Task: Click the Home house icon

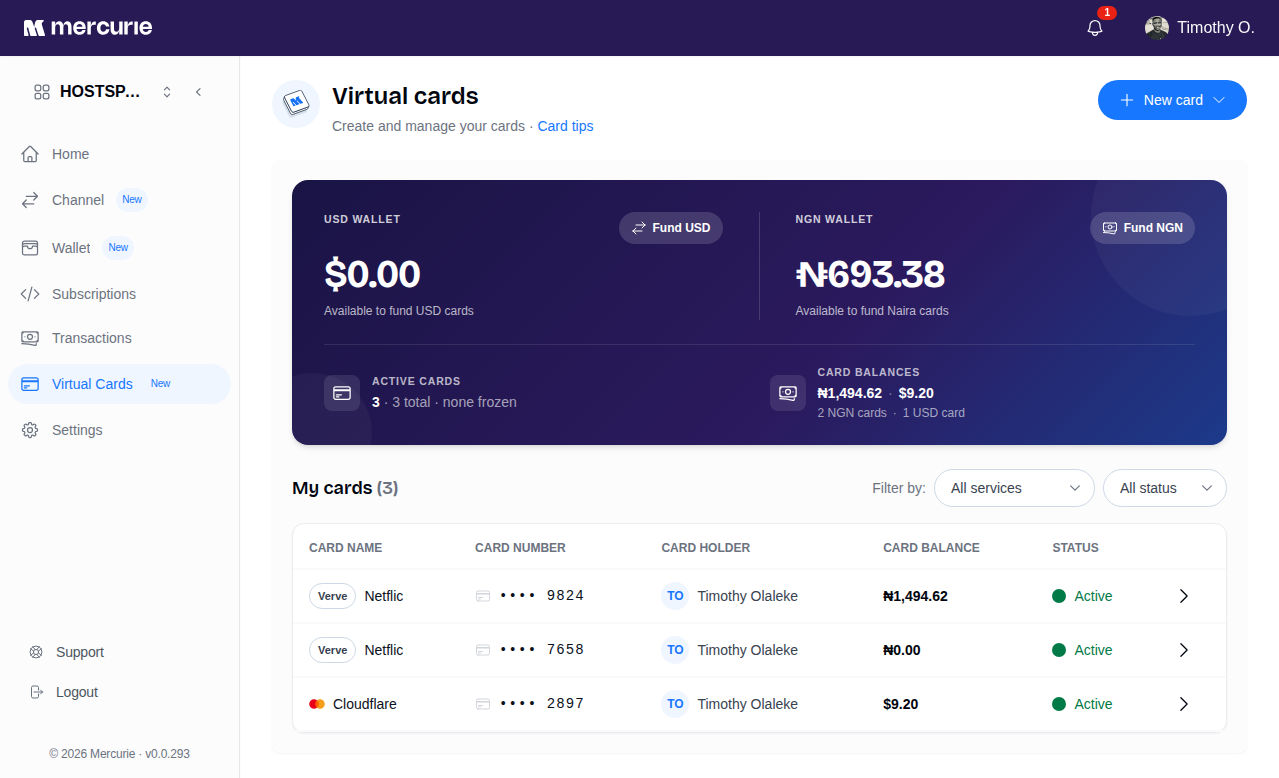Action: [x=30, y=154]
